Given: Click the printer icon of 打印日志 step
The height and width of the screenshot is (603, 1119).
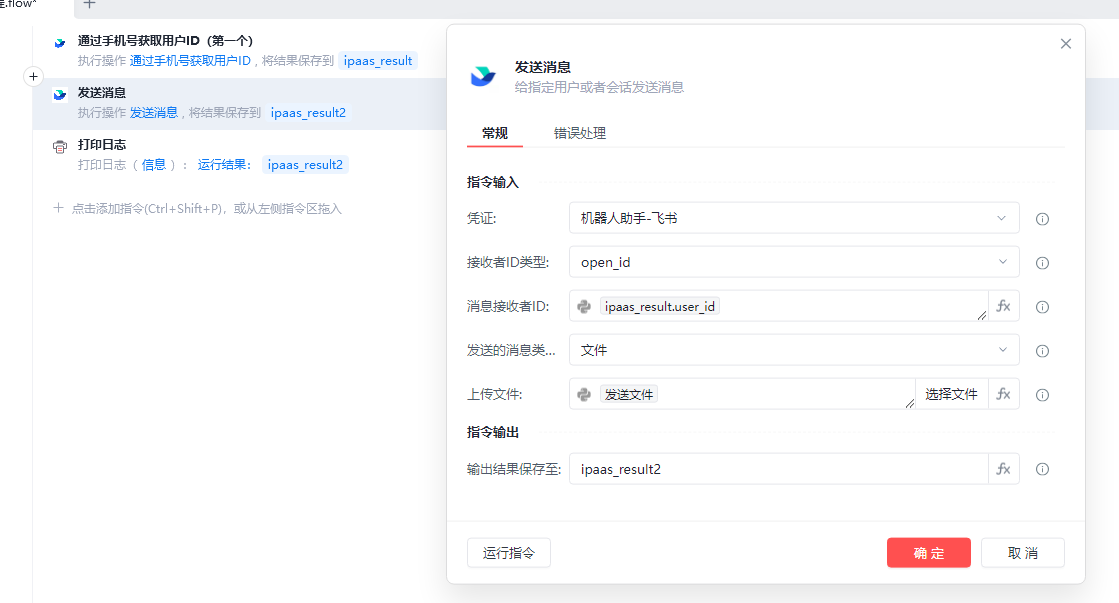Looking at the screenshot, I should (x=60, y=147).
